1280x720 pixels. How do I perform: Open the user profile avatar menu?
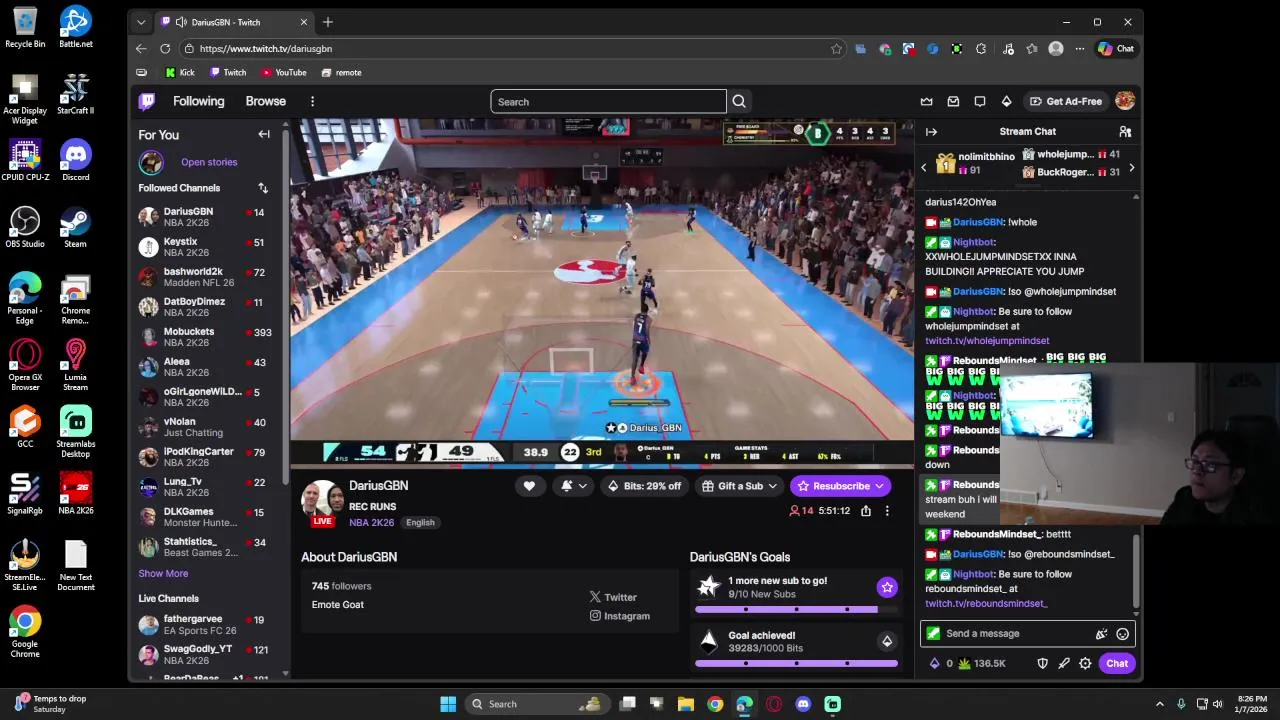(x=1125, y=101)
